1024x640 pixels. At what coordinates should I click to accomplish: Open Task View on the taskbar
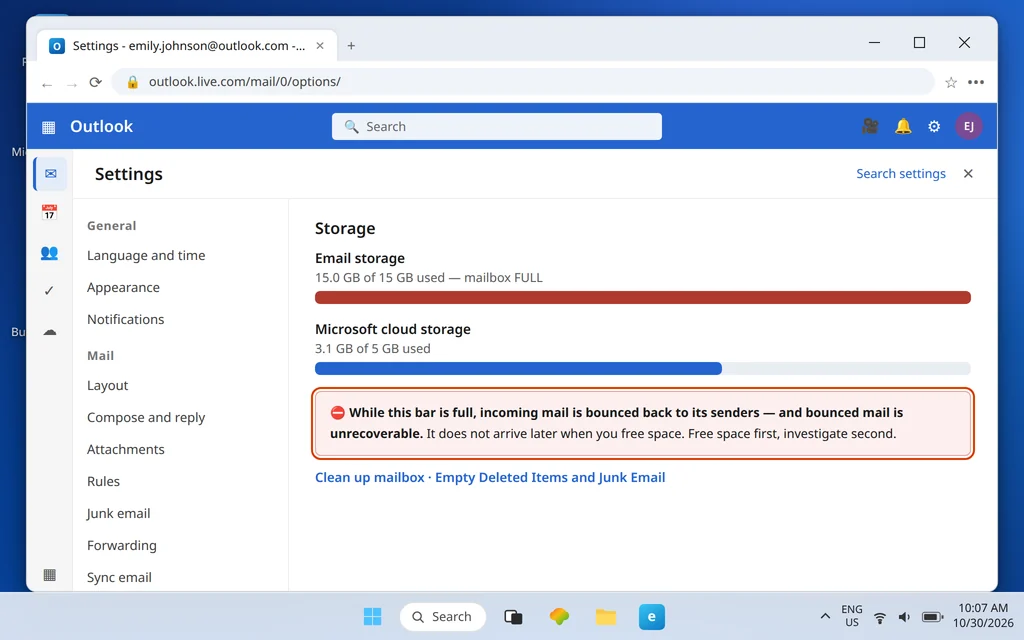coord(513,616)
